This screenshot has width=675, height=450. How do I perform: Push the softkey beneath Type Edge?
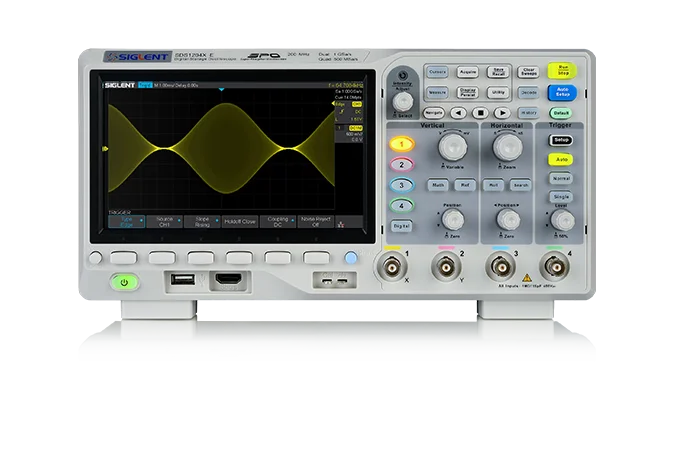tap(124, 258)
